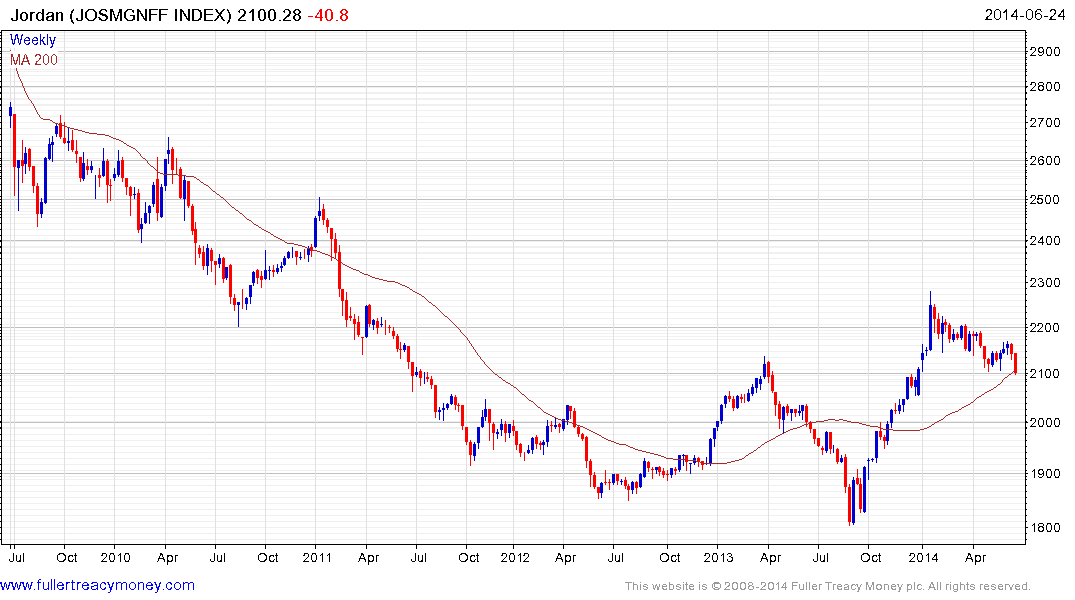Viewport: 1075px width, 600px height.
Task: Click the 2100 price axis label
Action: [1045, 374]
